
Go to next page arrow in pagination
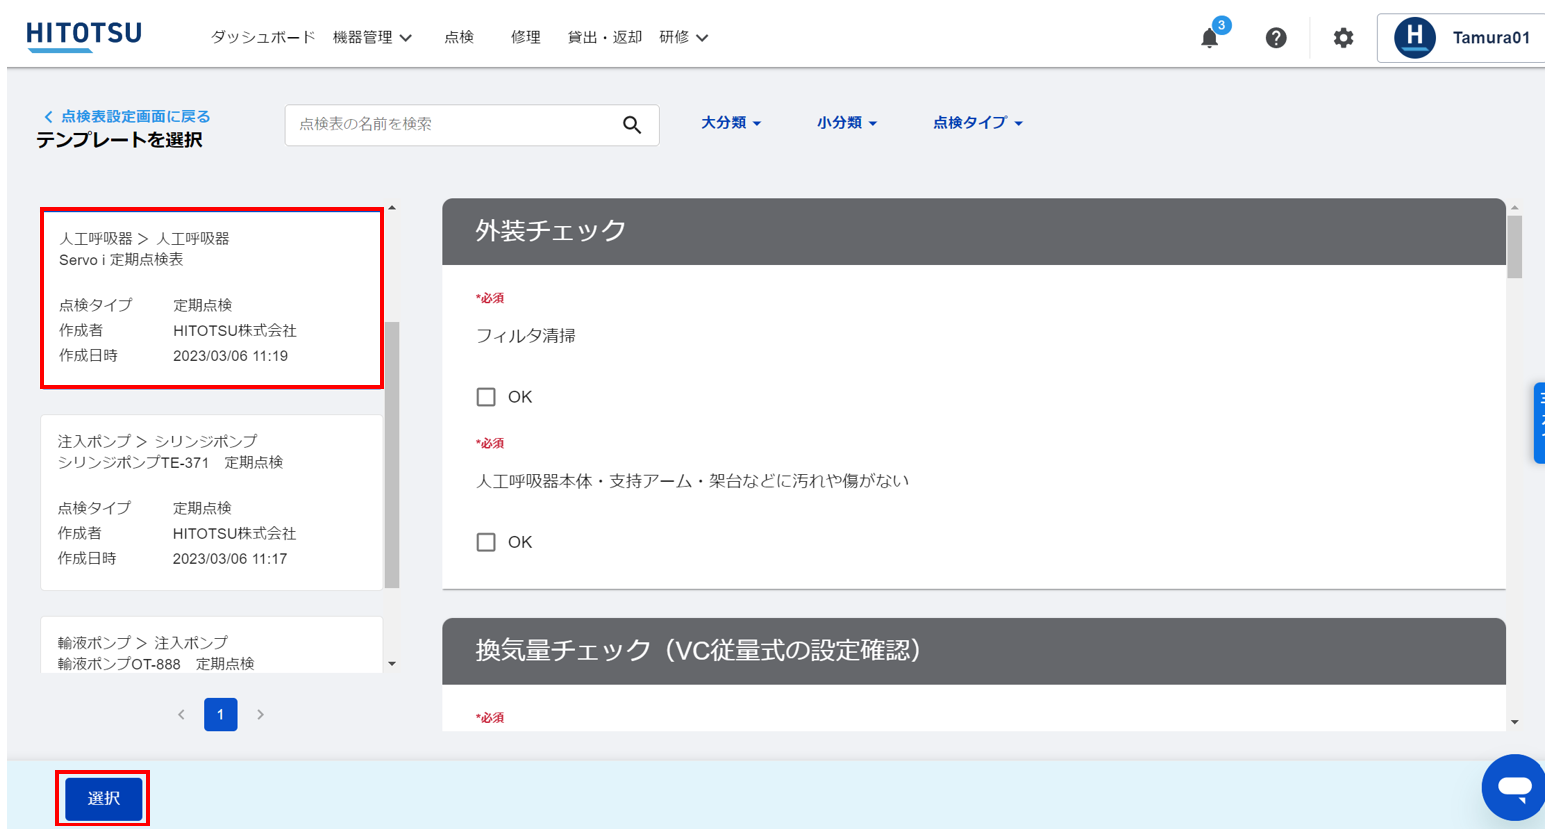click(260, 714)
